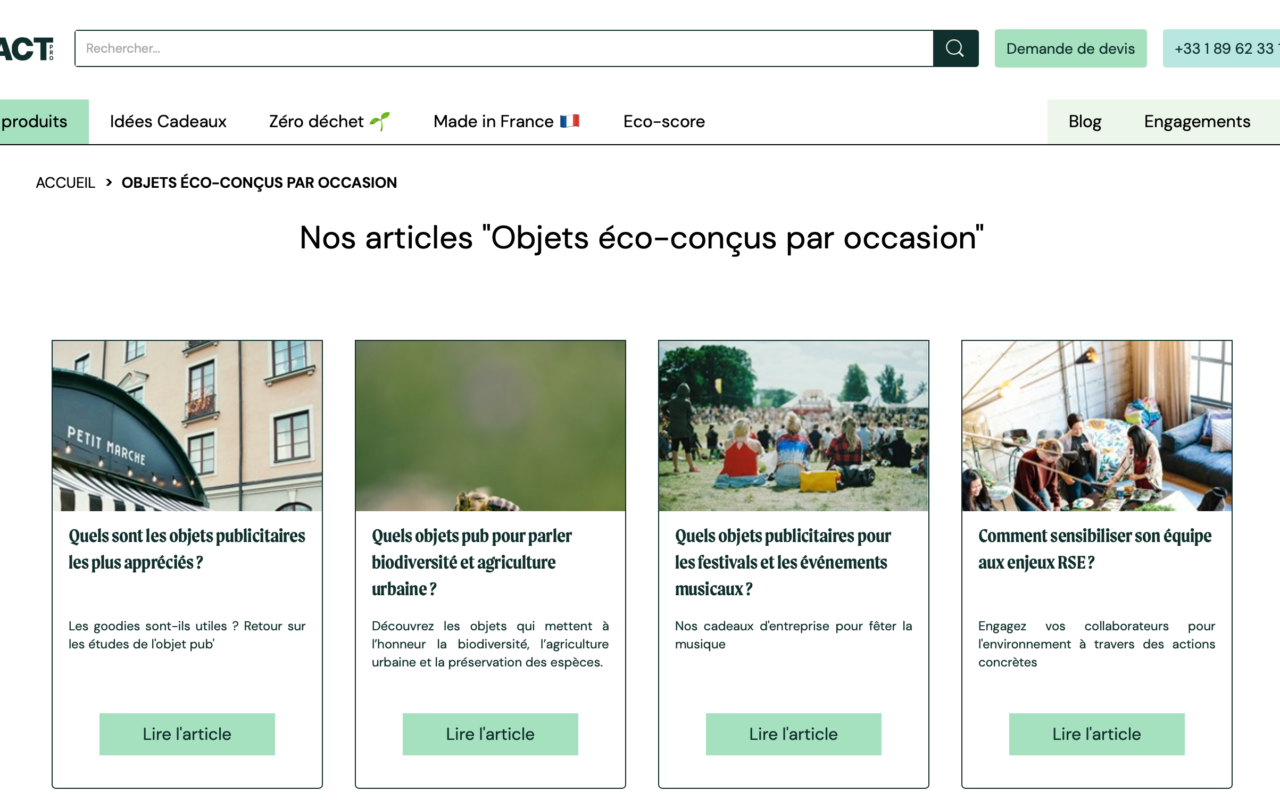Screen dimensions: 1280x800
Task: Click text 'Découvrez les objets qui mettent à l'honneur'
Action: pyautogui.click(x=490, y=635)
